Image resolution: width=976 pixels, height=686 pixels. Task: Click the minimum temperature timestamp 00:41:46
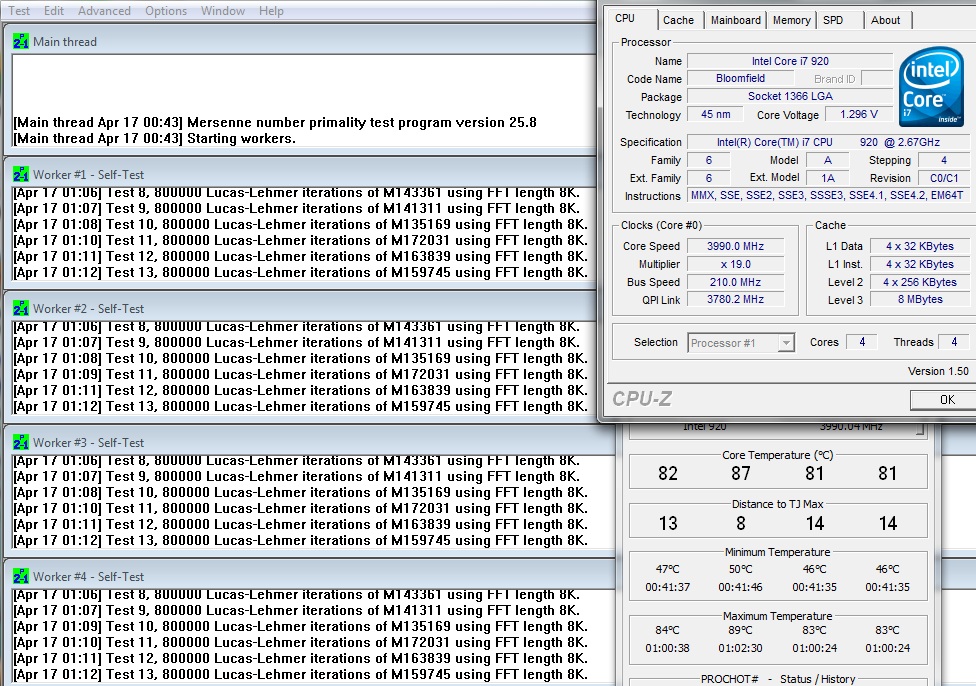click(741, 587)
